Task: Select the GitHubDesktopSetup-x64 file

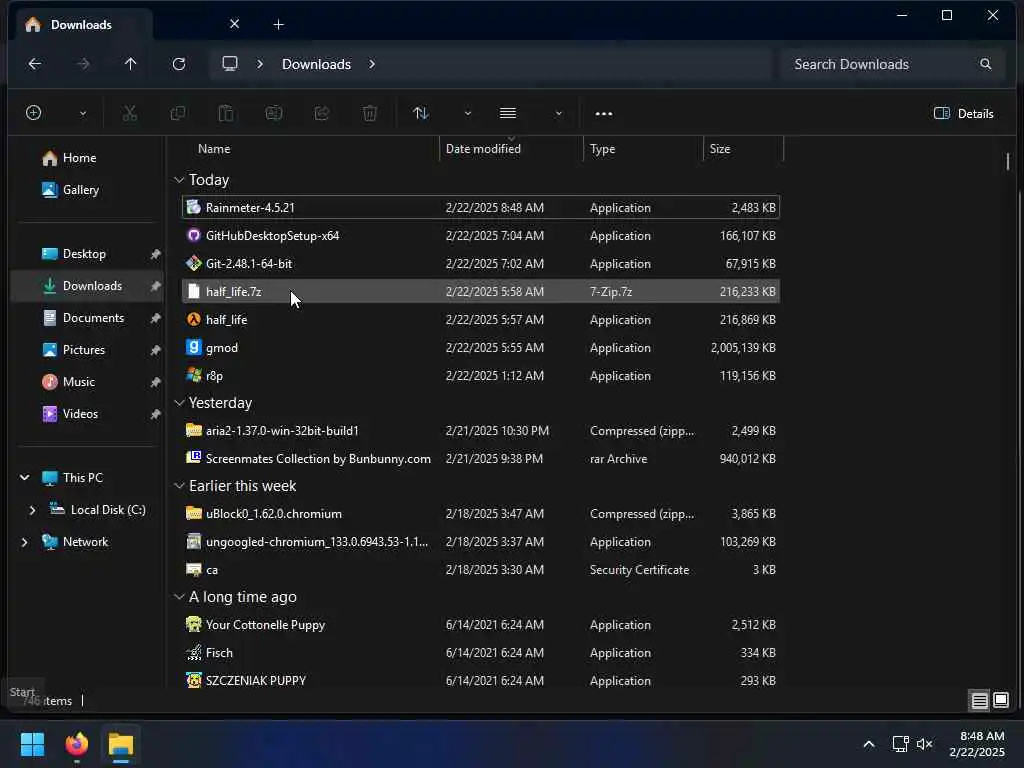Action: [481, 236]
